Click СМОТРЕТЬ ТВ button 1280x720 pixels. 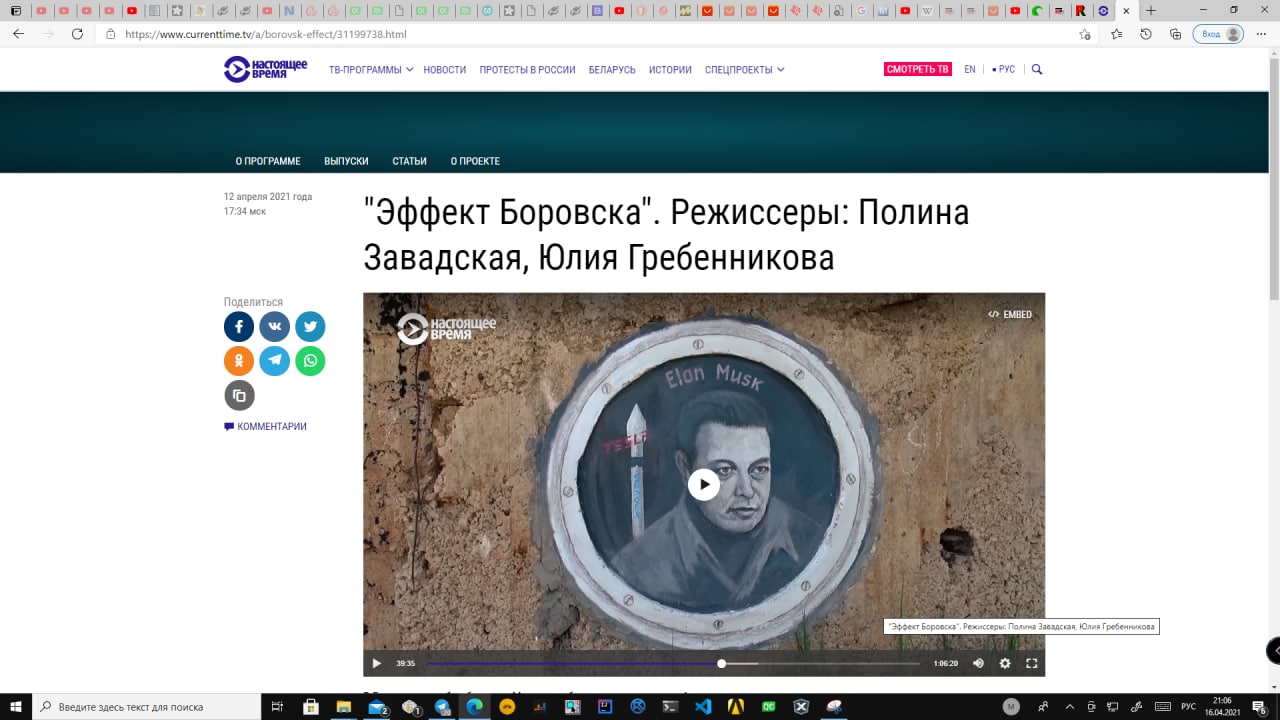coord(918,69)
